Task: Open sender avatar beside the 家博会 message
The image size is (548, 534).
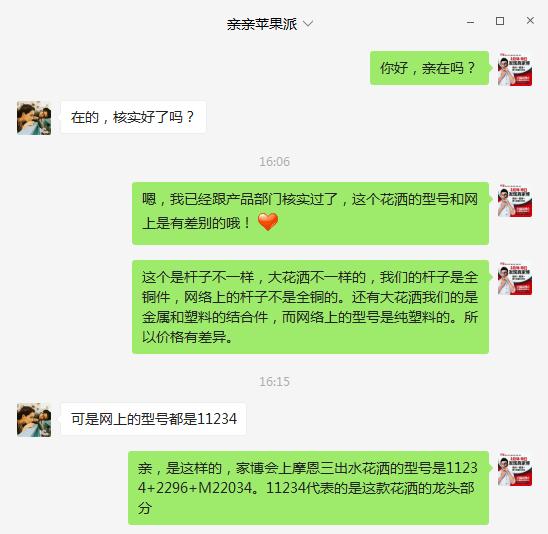Action: pyautogui.click(x=515, y=469)
